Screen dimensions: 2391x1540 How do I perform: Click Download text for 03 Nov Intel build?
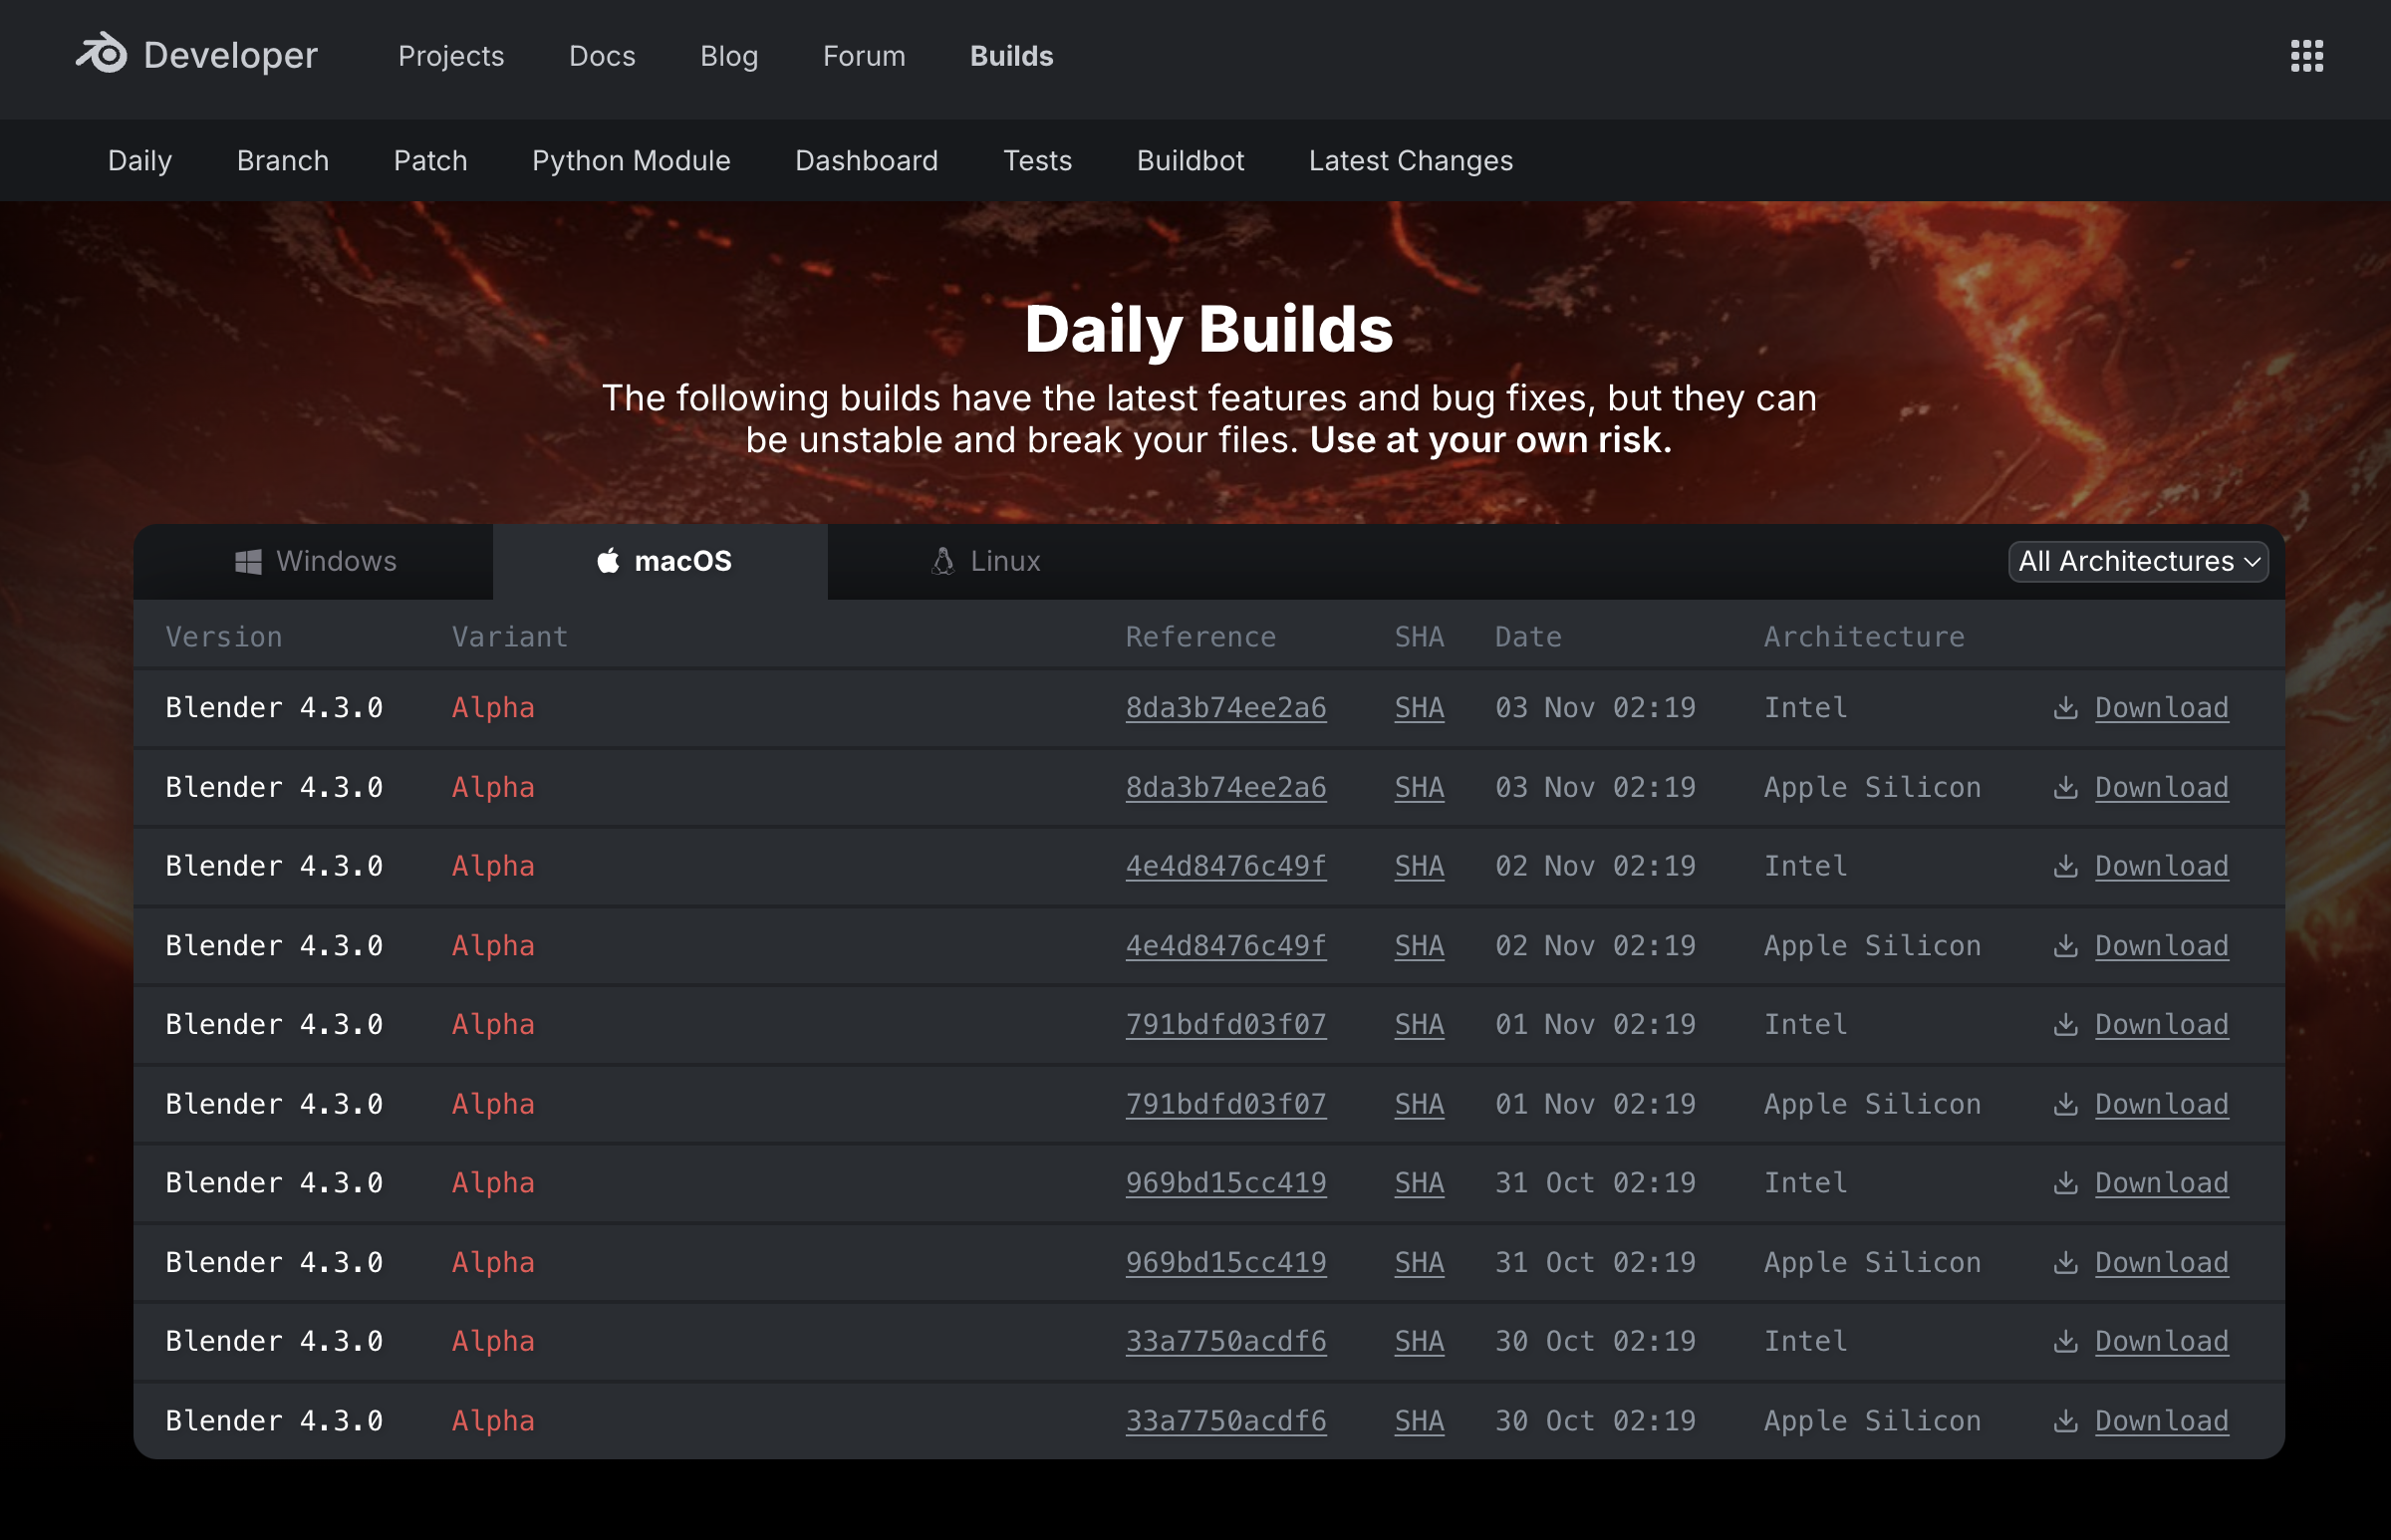coord(2161,708)
